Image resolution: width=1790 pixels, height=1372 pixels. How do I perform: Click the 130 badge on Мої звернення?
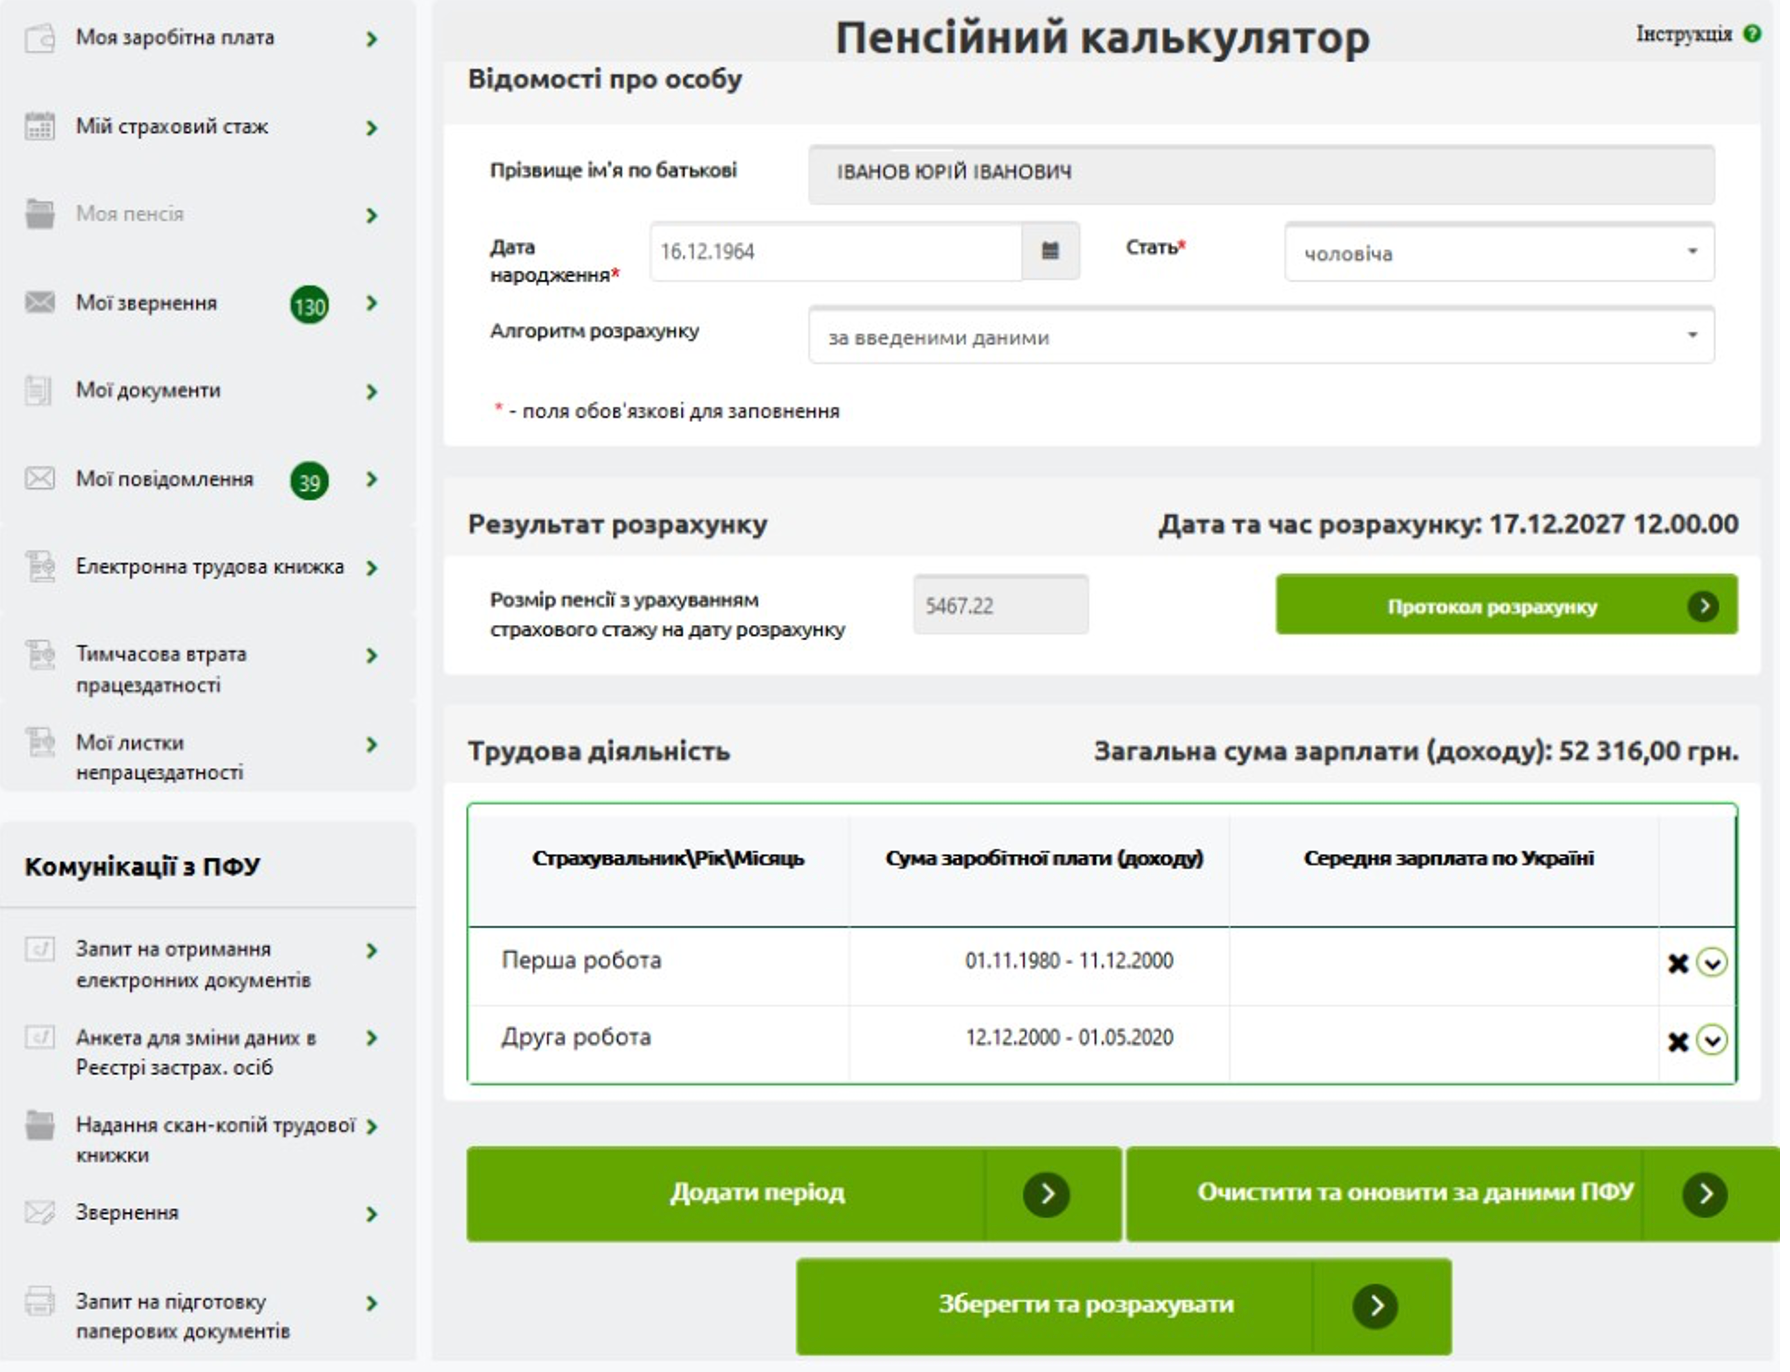[309, 305]
